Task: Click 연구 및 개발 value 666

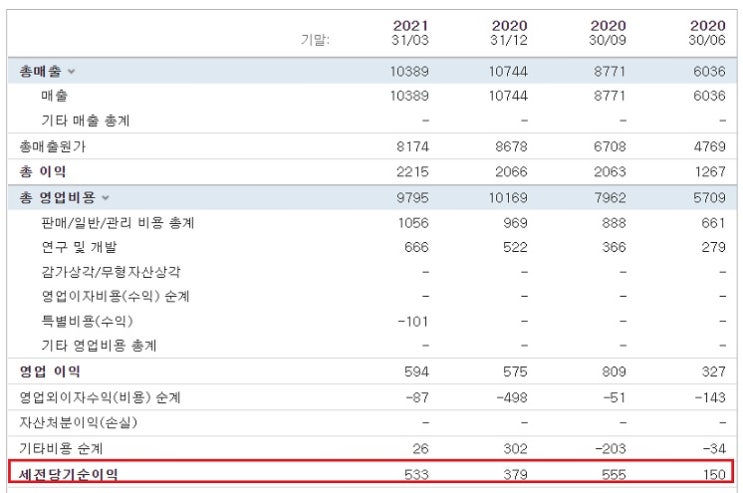Action: click(417, 247)
